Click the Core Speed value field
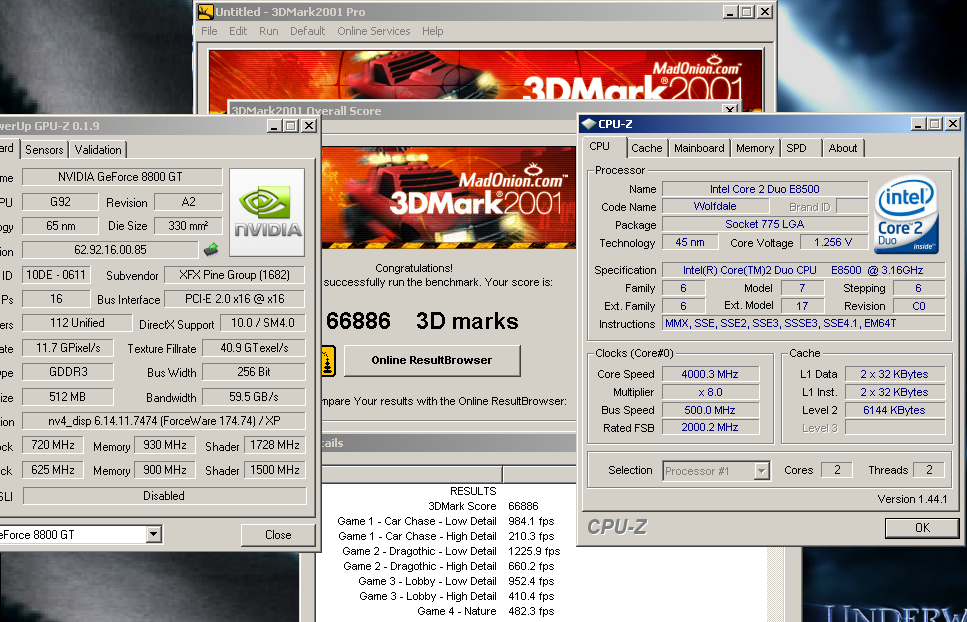This screenshot has width=967, height=622. [x=712, y=374]
